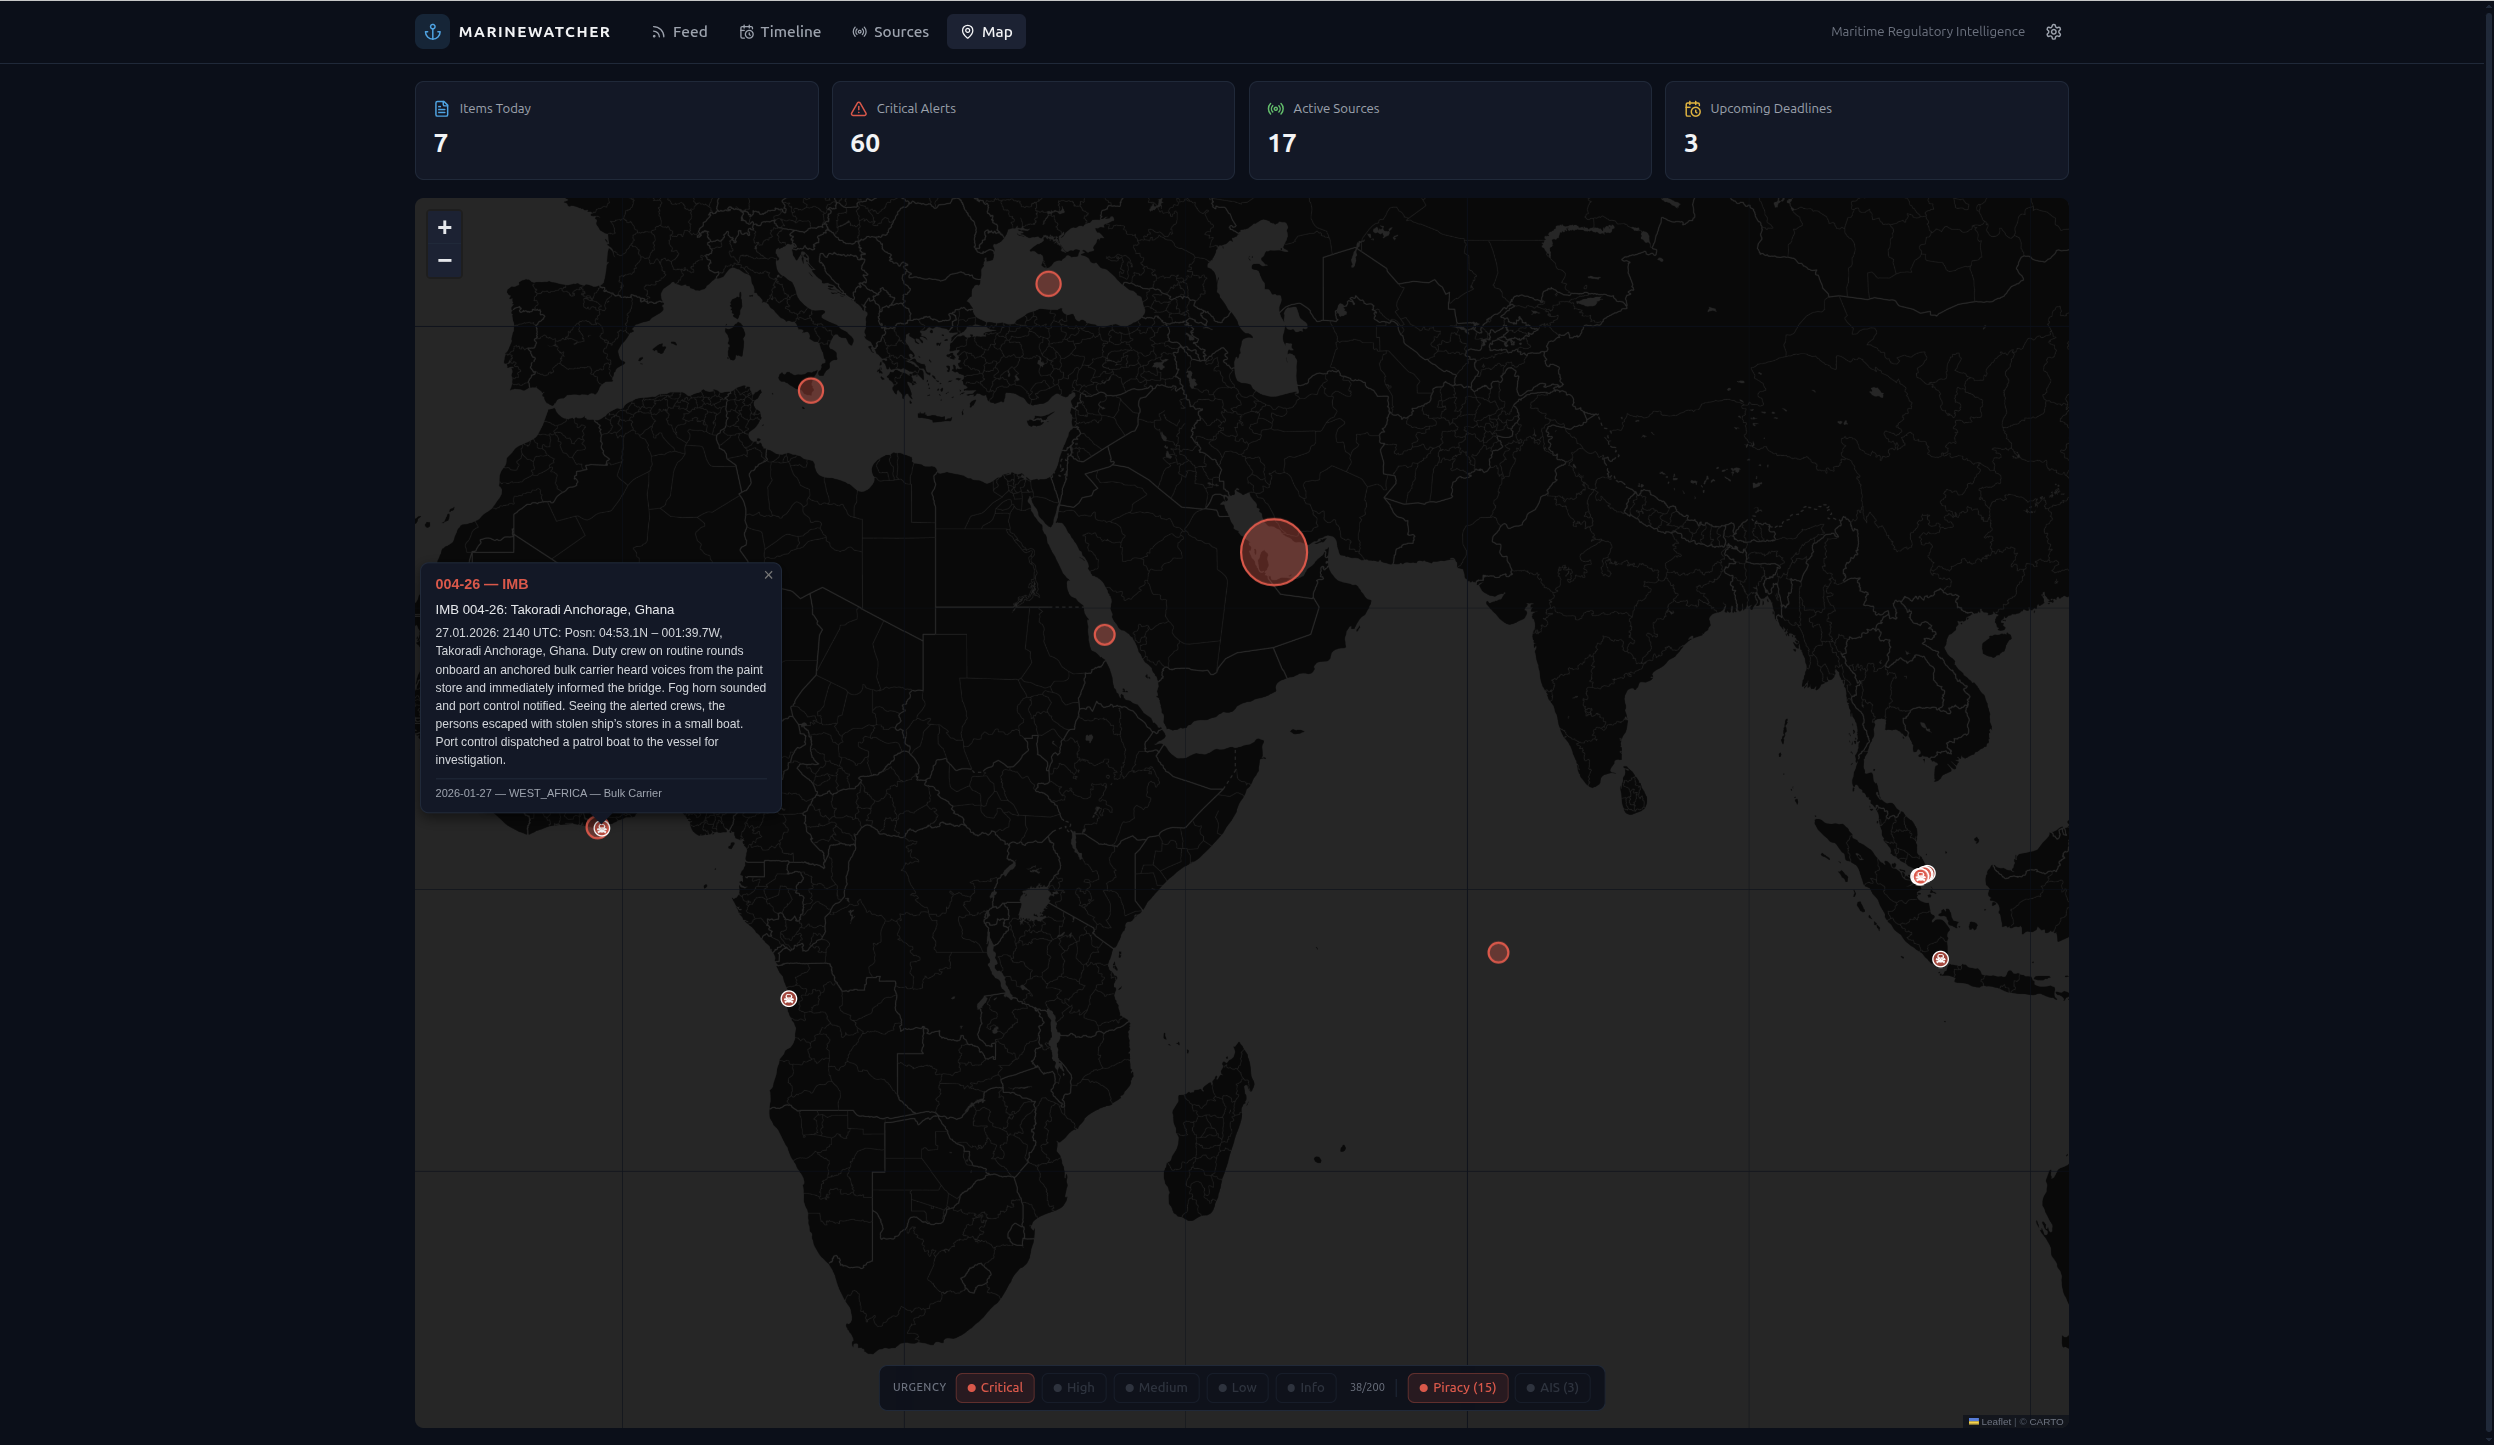Enable the Medium urgency filter

[x=1155, y=1387]
